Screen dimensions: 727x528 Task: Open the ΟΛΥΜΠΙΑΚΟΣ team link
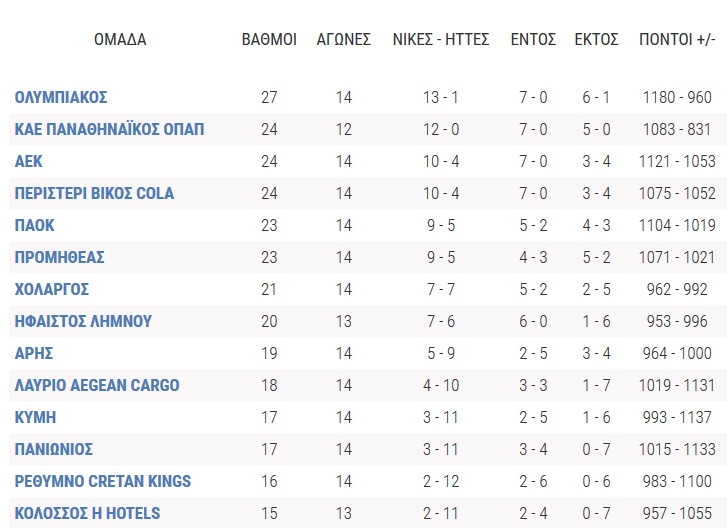(x=61, y=97)
